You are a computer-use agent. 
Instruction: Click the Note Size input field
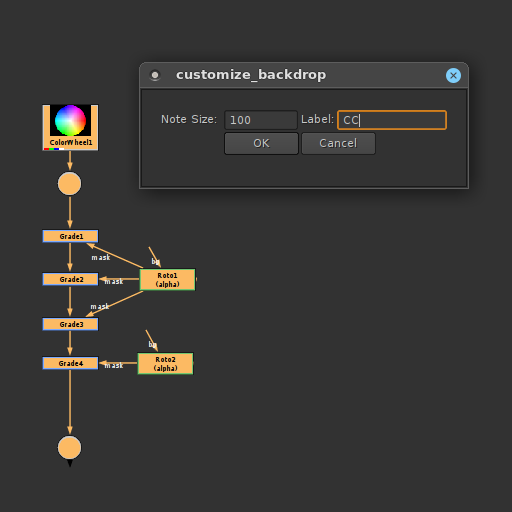[261, 120]
